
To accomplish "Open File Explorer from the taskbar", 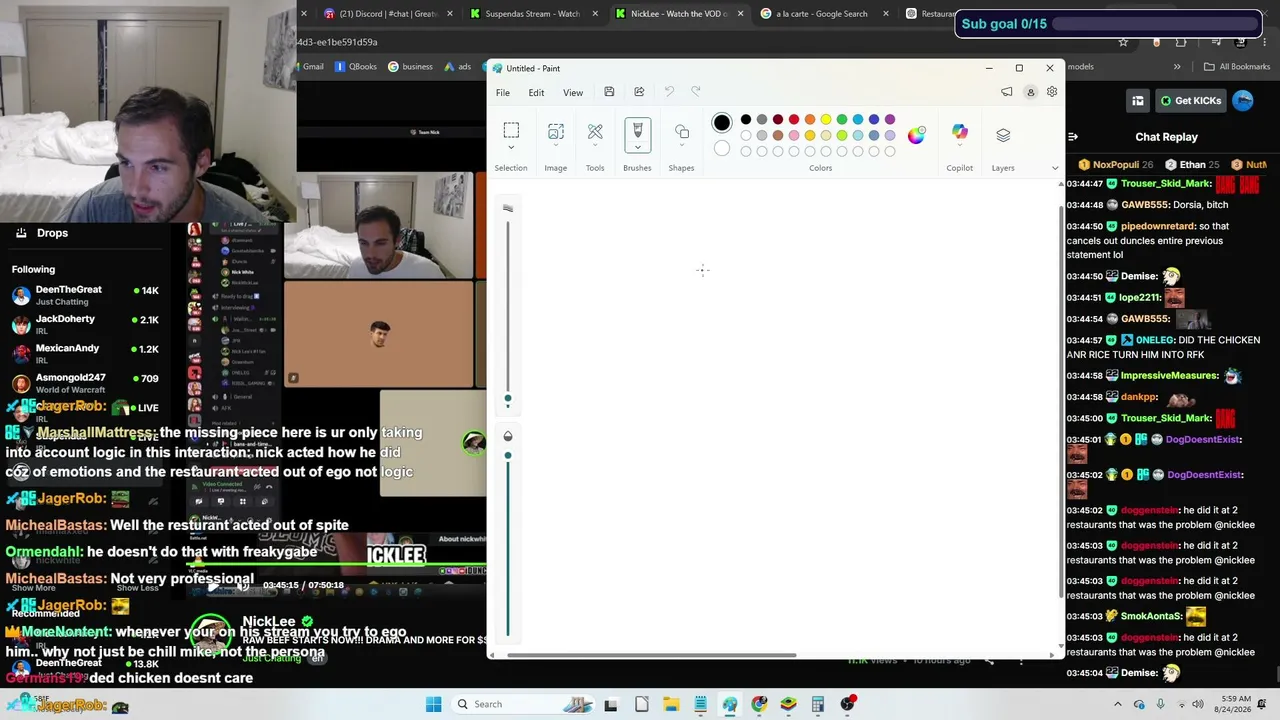I will click(x=671, y=704).
